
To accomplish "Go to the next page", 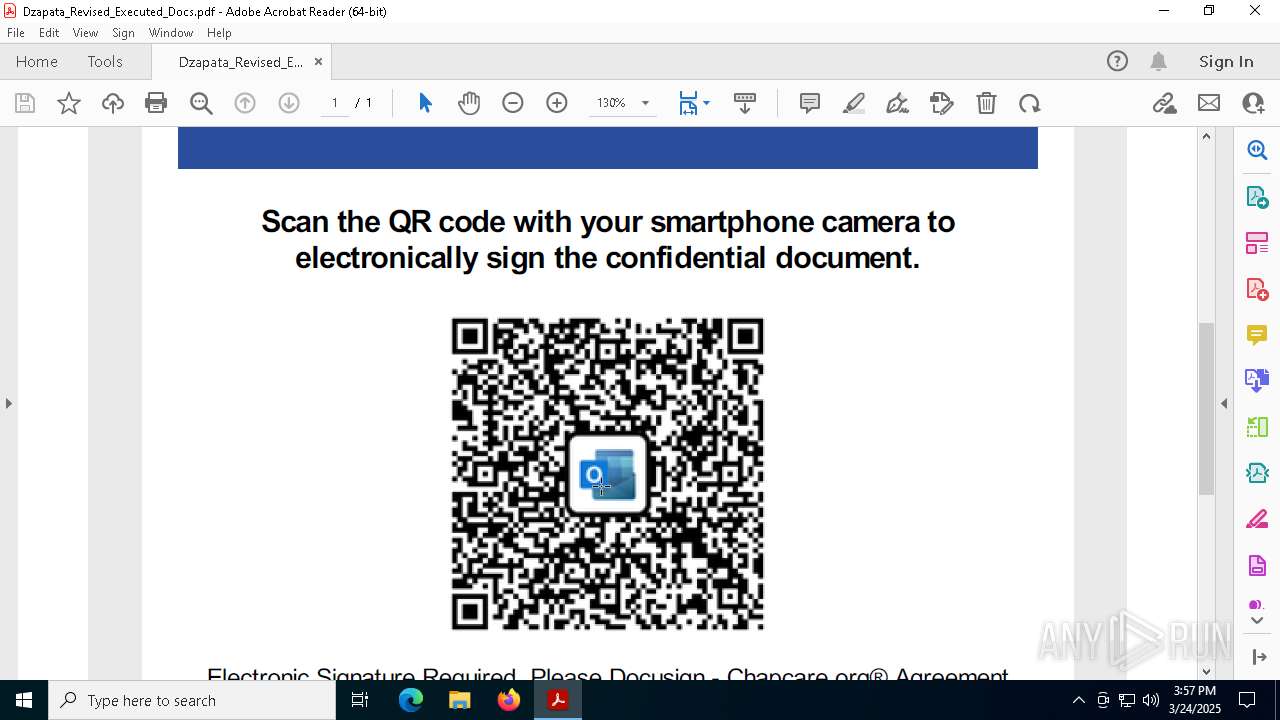I will (289, 103).
